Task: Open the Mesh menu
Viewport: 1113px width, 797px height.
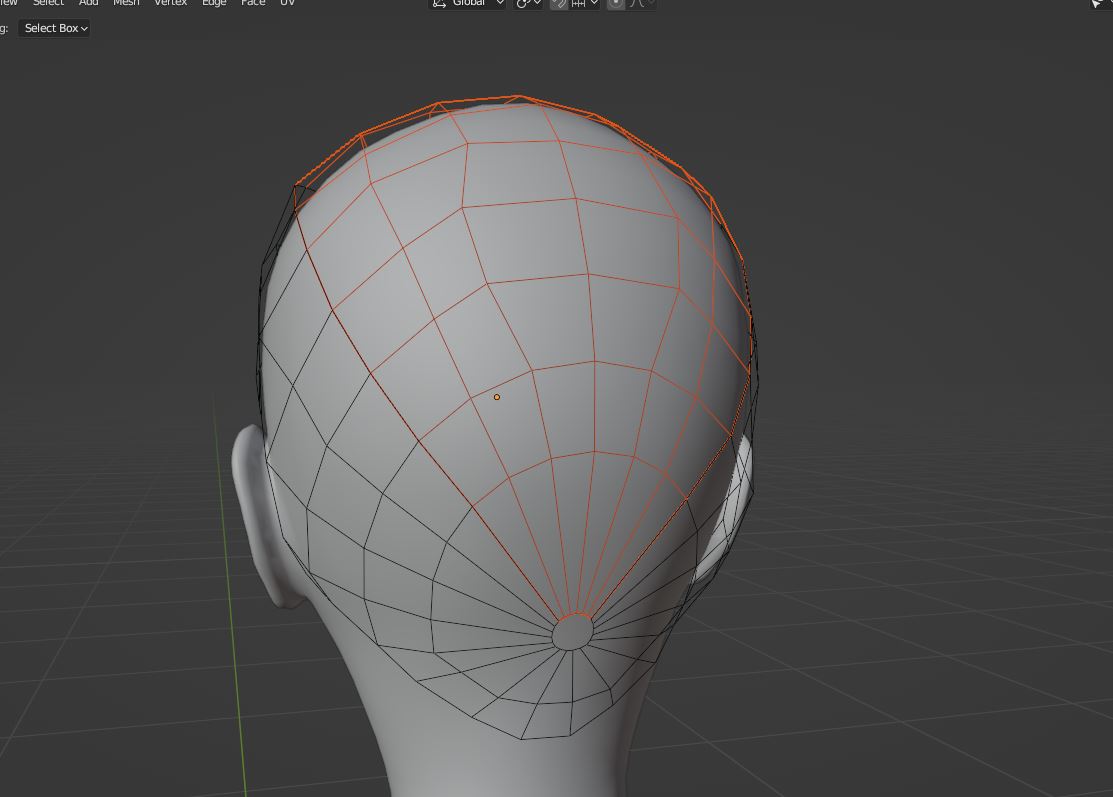Action: (126, 3)
